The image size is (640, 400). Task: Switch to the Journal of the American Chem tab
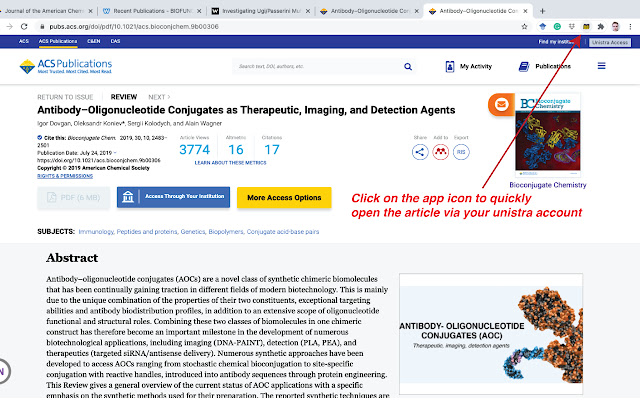(44, 11)
